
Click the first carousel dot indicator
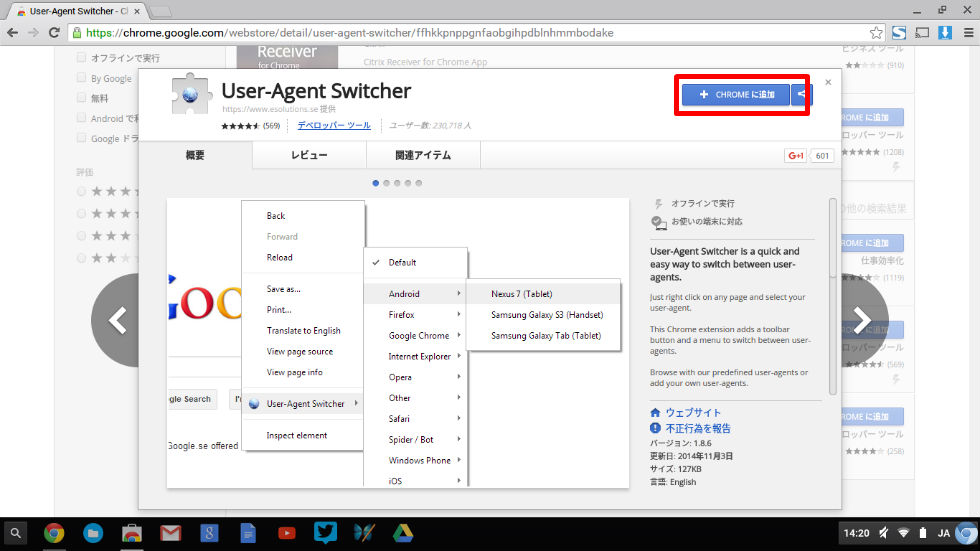(x=376, y=183)
